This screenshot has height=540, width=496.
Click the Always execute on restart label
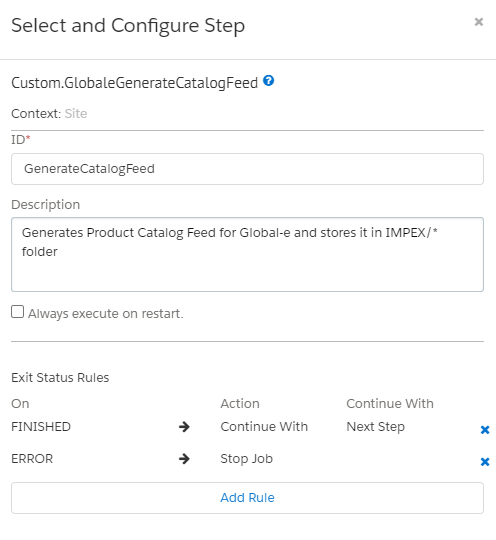coord(105,314)
